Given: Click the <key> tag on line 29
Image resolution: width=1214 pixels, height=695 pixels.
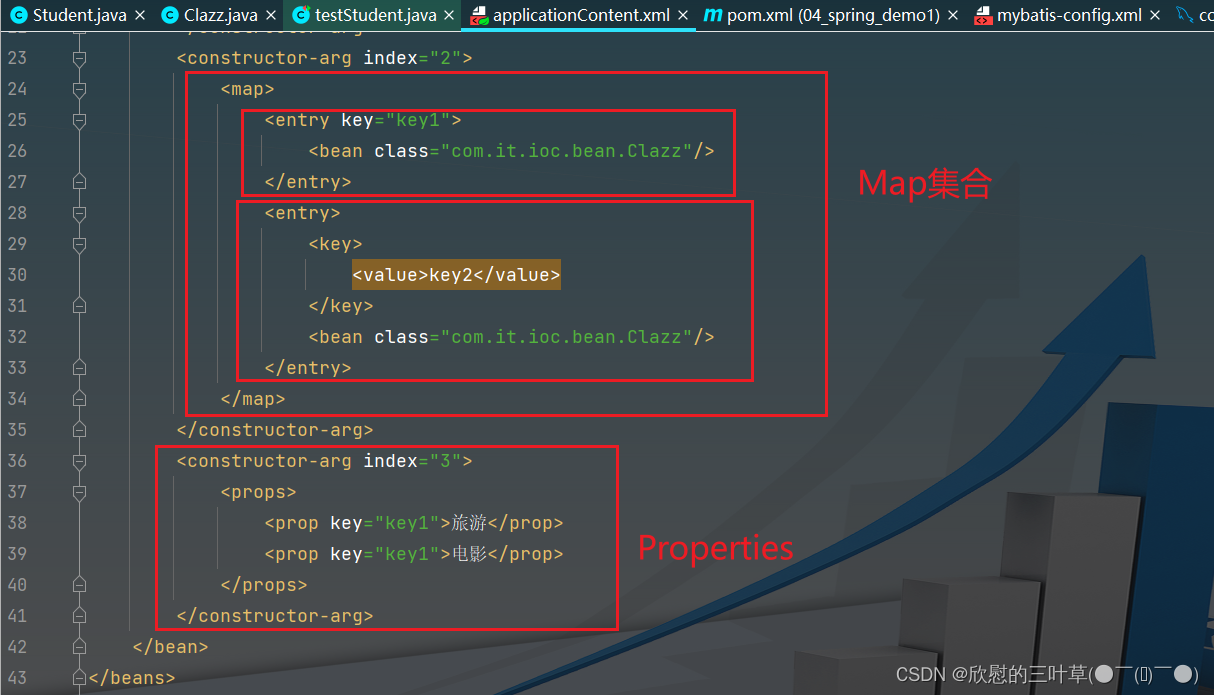Looking at the screenshot, I should [335, 244].
